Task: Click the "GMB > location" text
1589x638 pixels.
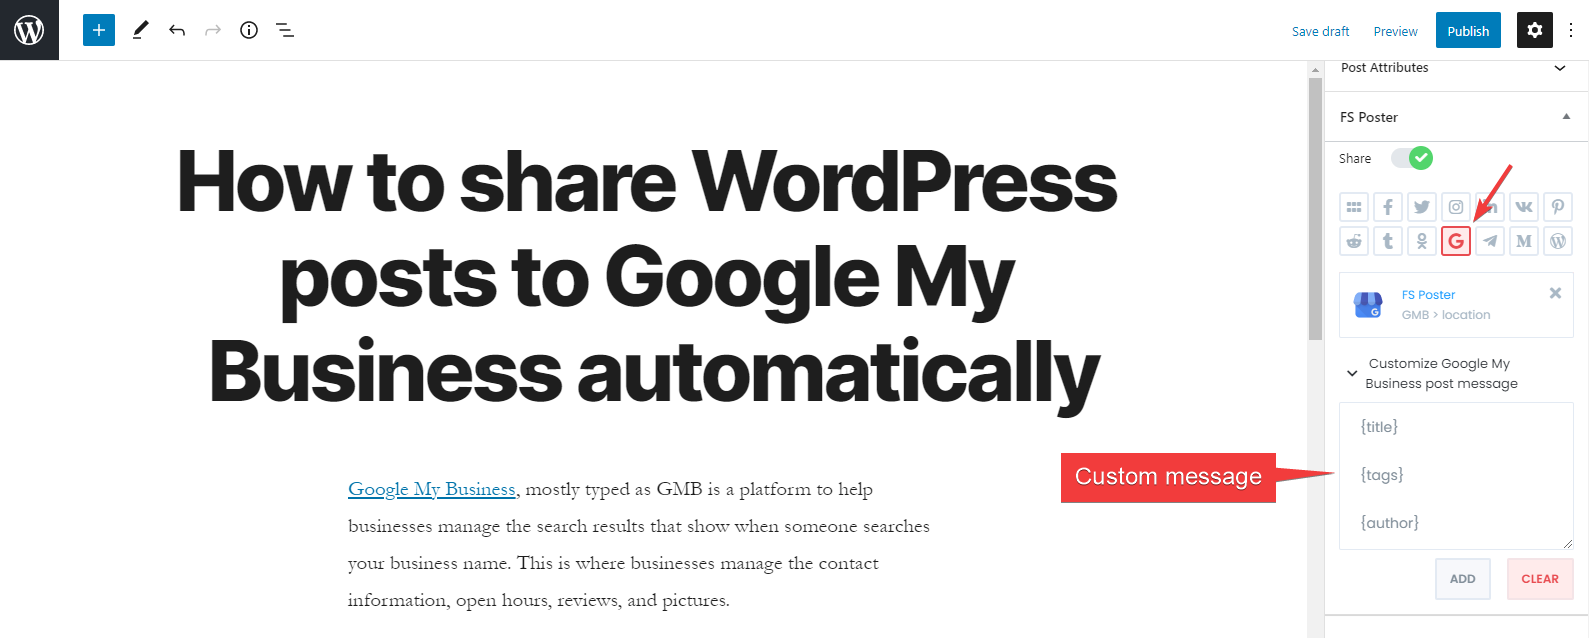Action: (1446, 315)
